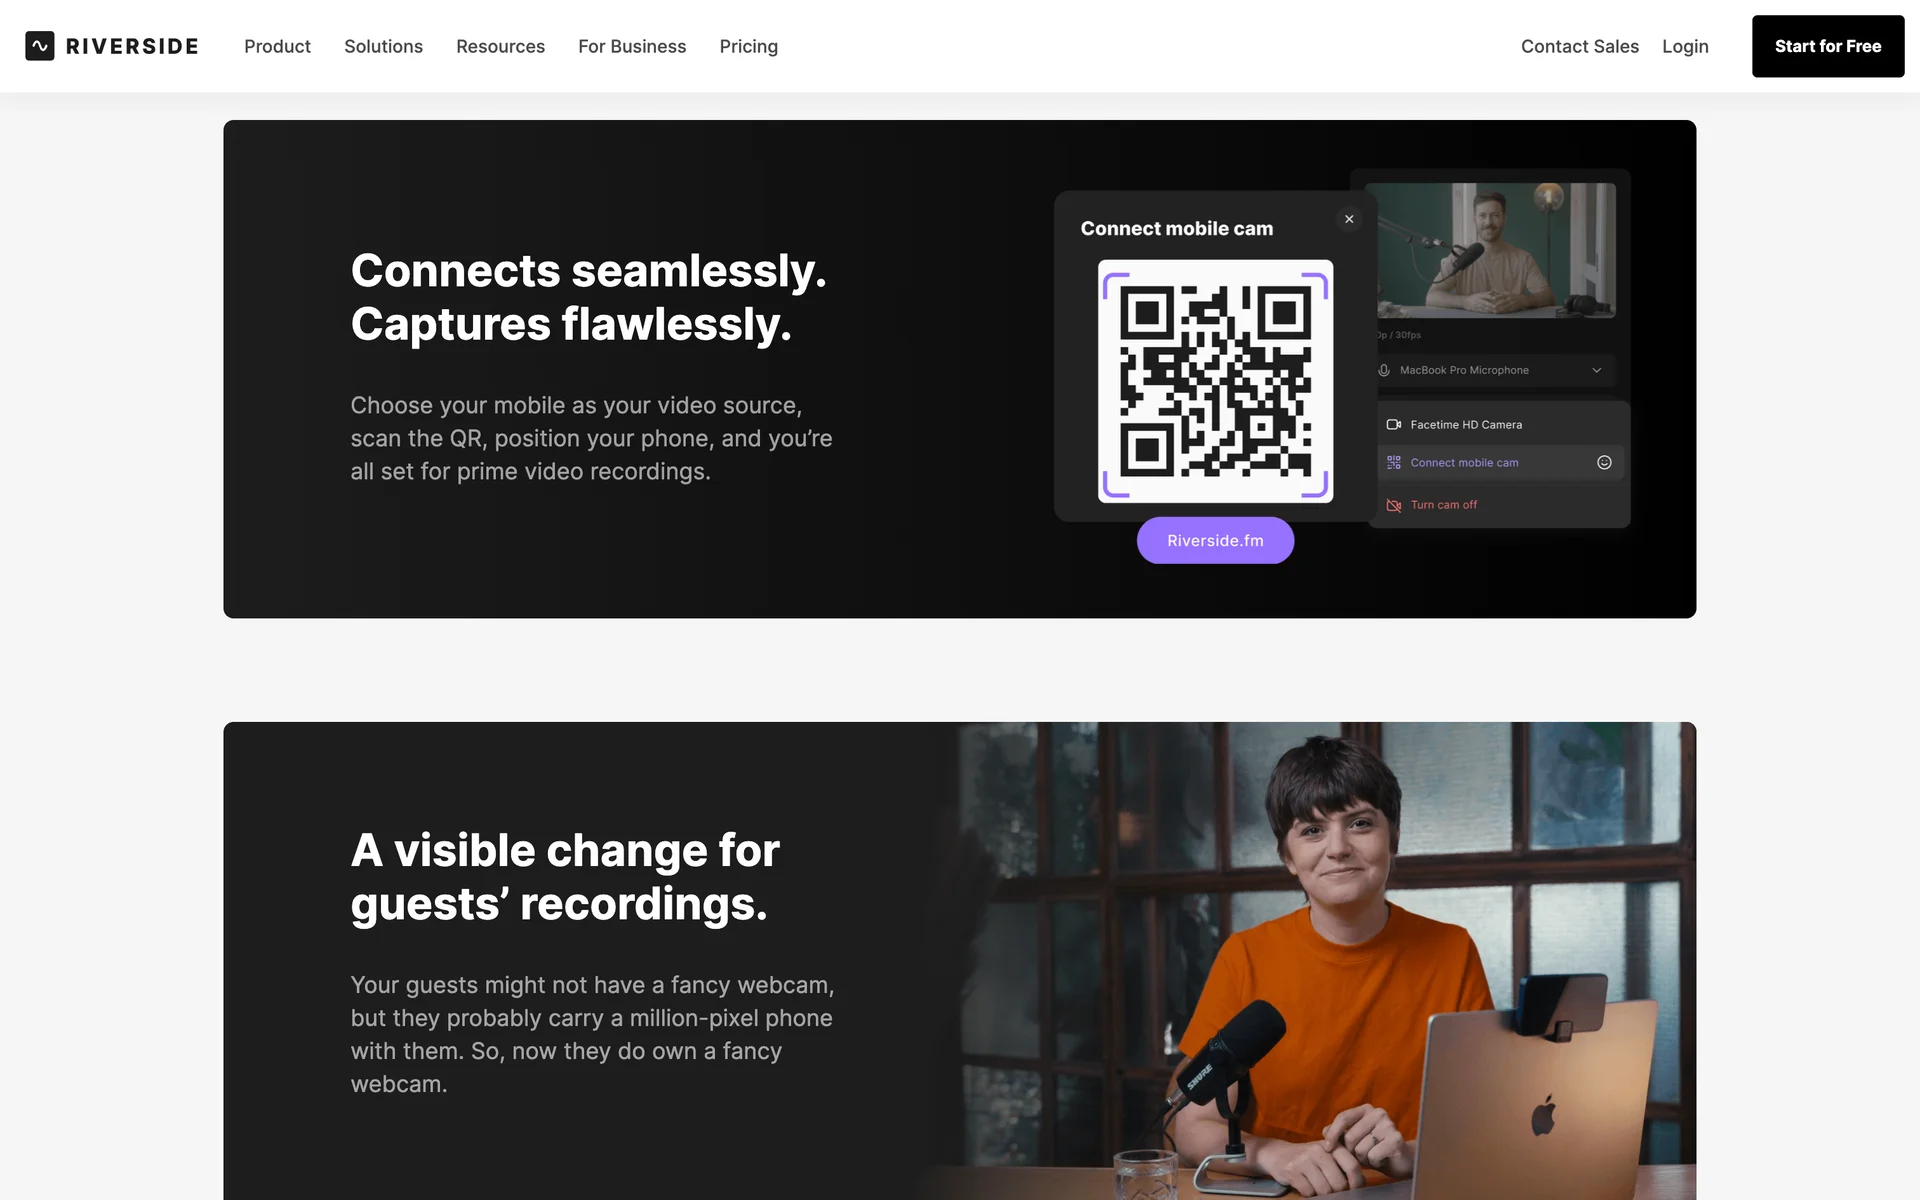
Task: Click the smiley icon on Connect mobile cam row
Action: pos(1604,462)
